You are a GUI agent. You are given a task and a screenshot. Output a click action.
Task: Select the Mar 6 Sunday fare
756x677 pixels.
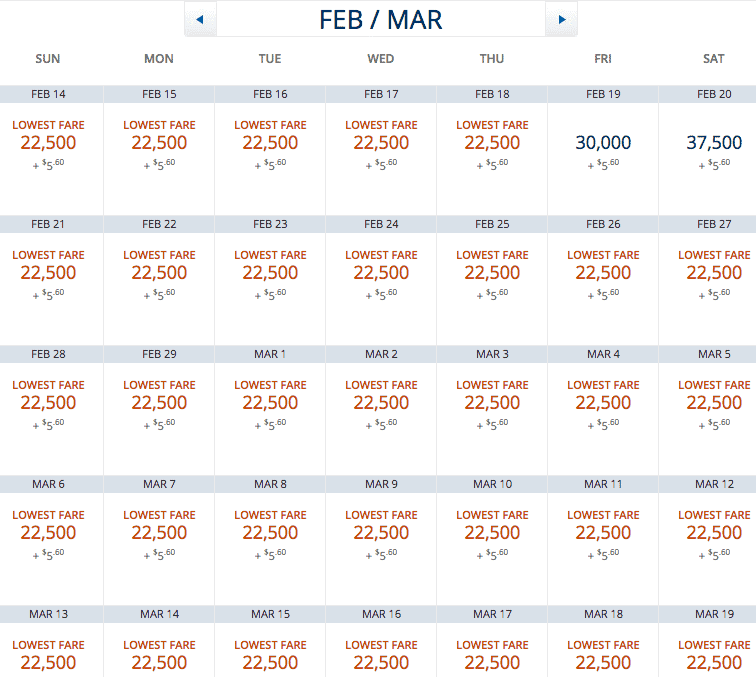[48, 533]
